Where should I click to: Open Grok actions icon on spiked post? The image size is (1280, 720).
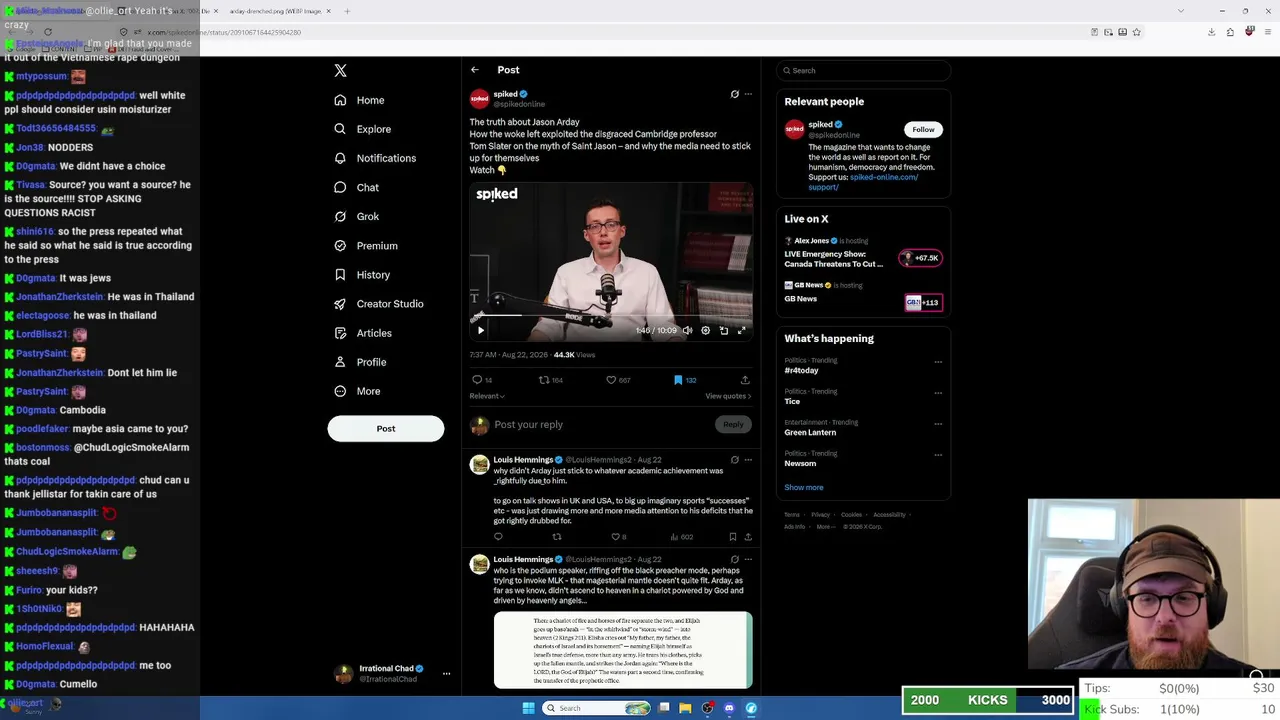tap(735, 94)
